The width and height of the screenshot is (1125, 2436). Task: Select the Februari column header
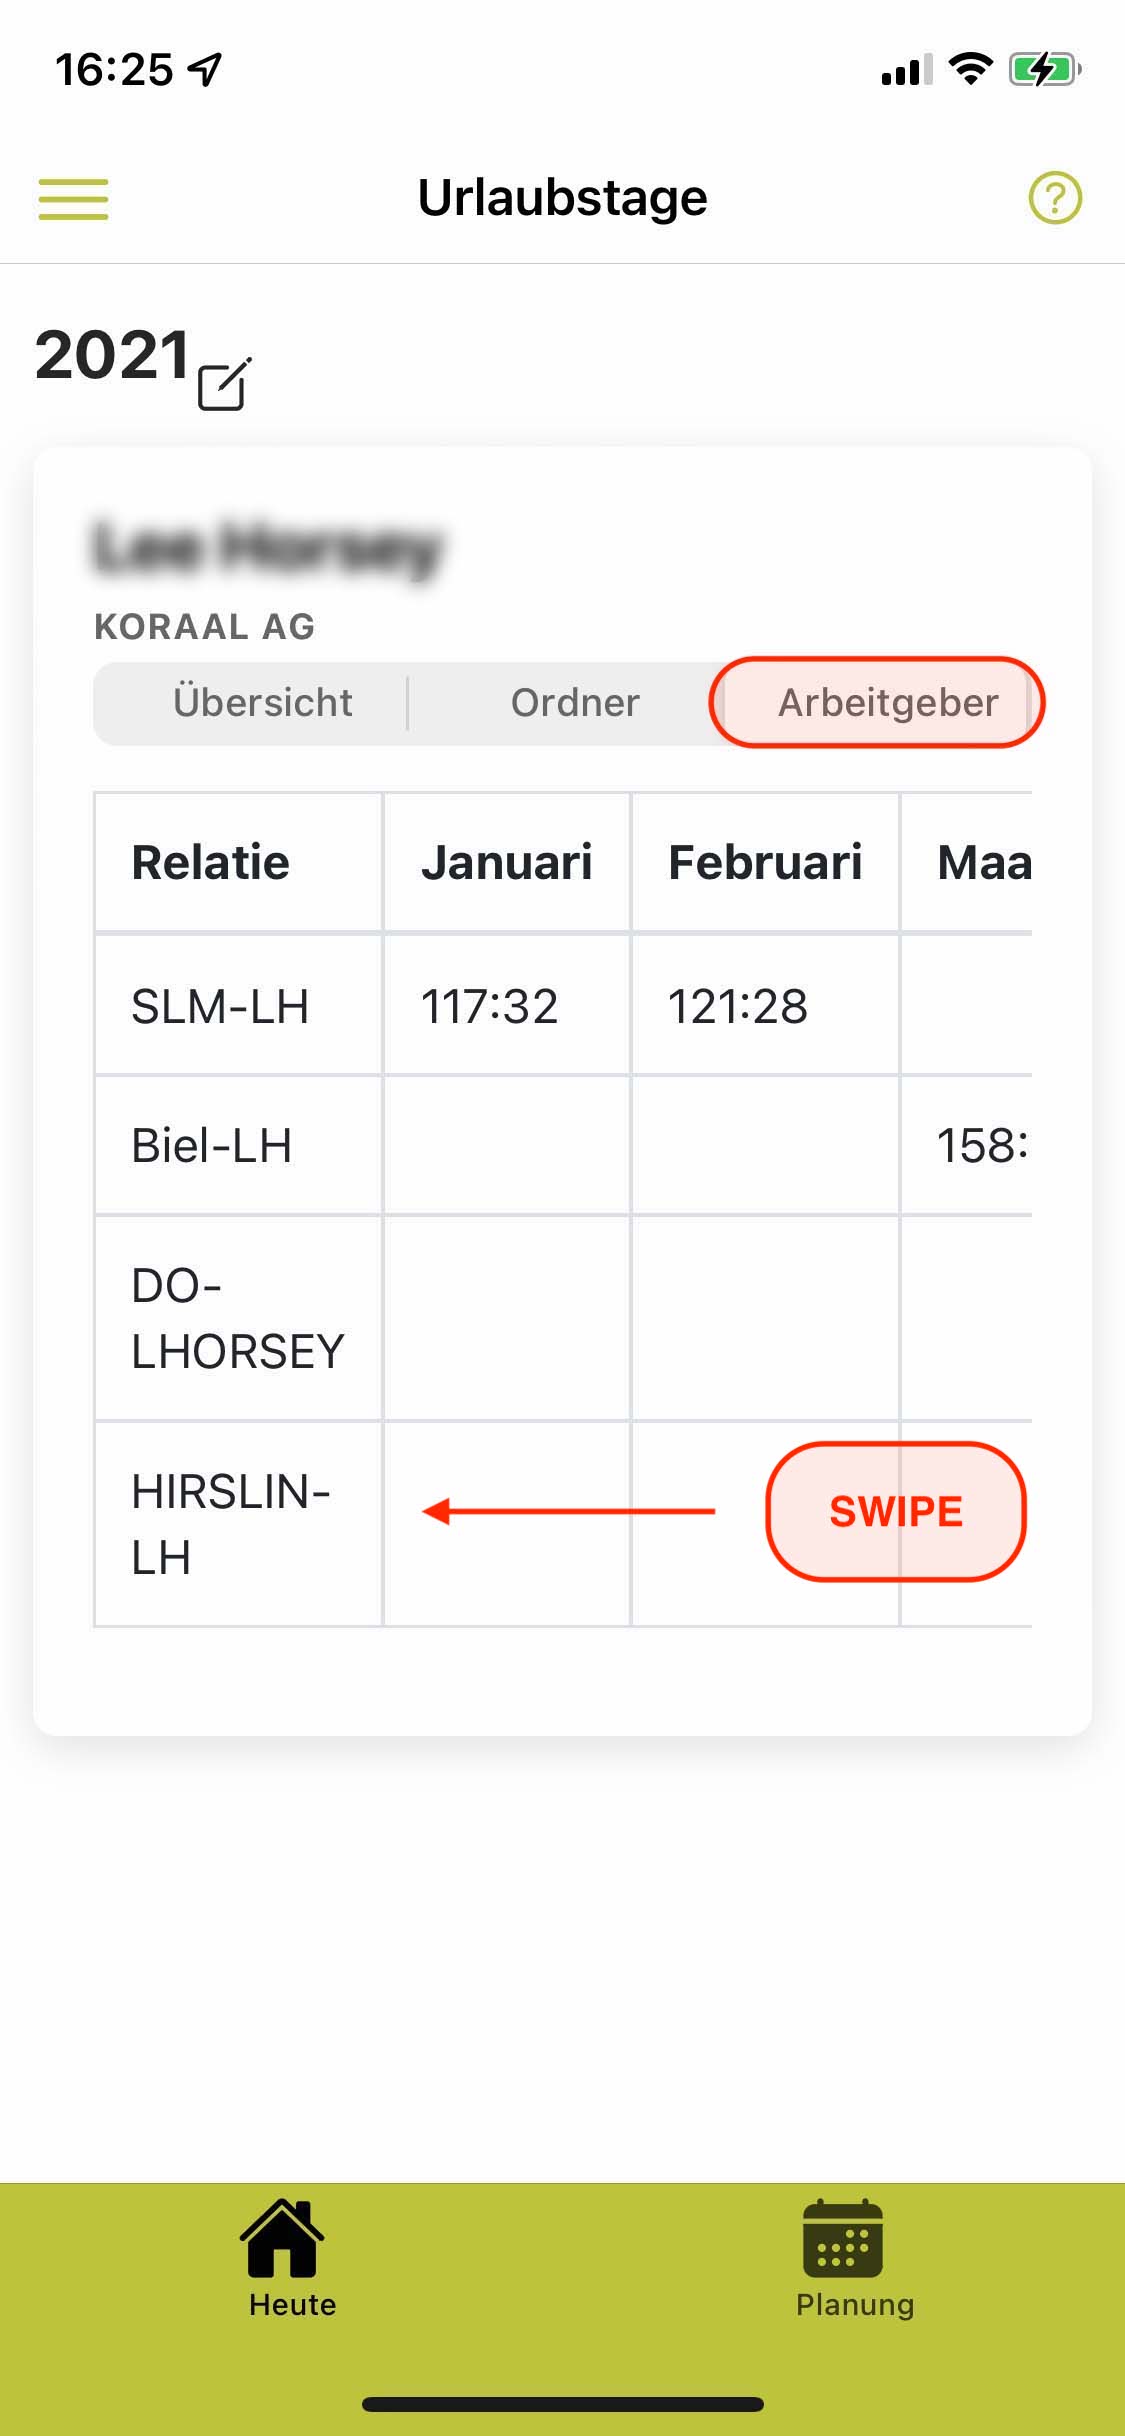[x=765, y=862]
